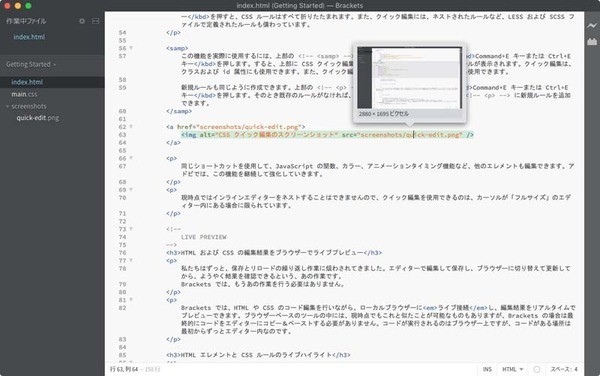Collapse code fold arrow at line 73

pos(131,229)
